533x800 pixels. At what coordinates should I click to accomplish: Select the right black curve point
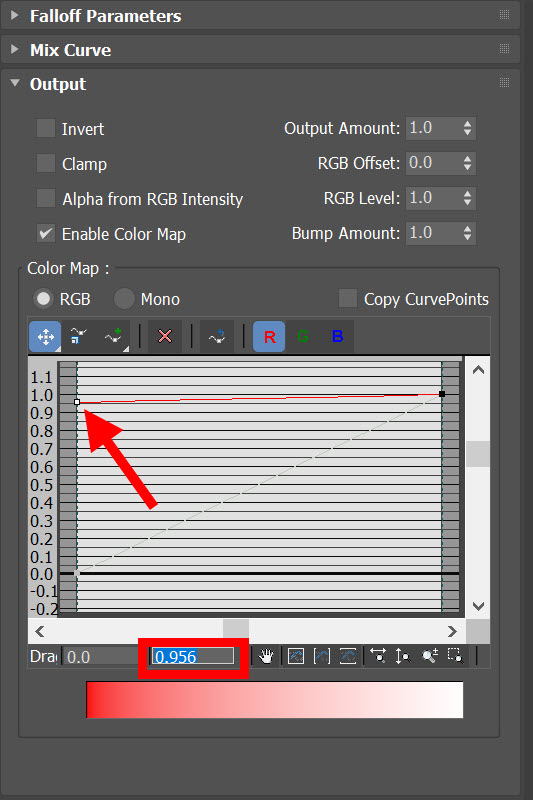442,394
